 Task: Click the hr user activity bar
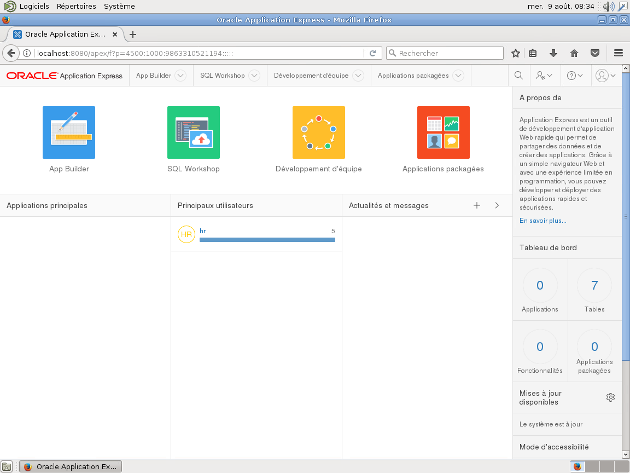[267, 240]
